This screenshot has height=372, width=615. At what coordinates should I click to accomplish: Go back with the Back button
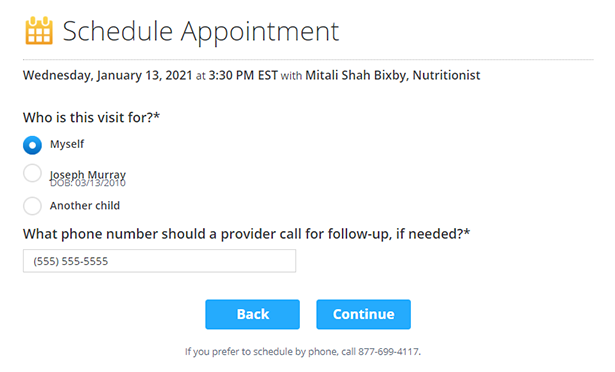(x=253, y=314)
